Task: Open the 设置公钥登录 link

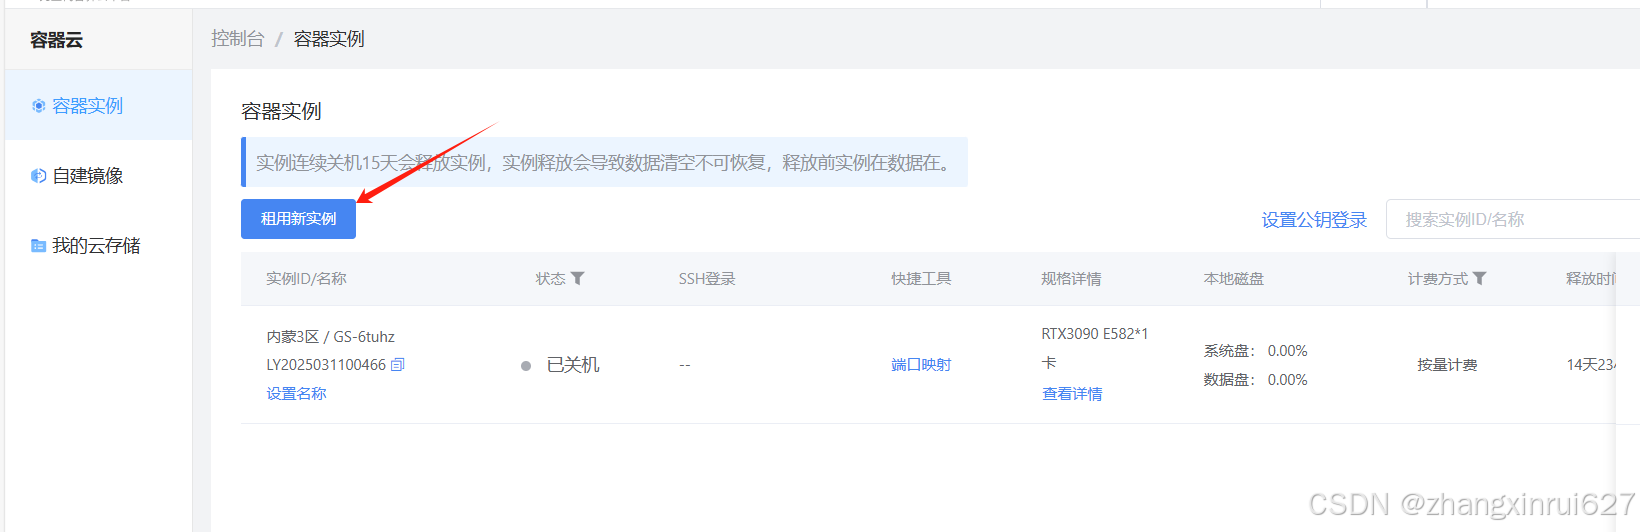Action: (x=1314, y=220)
